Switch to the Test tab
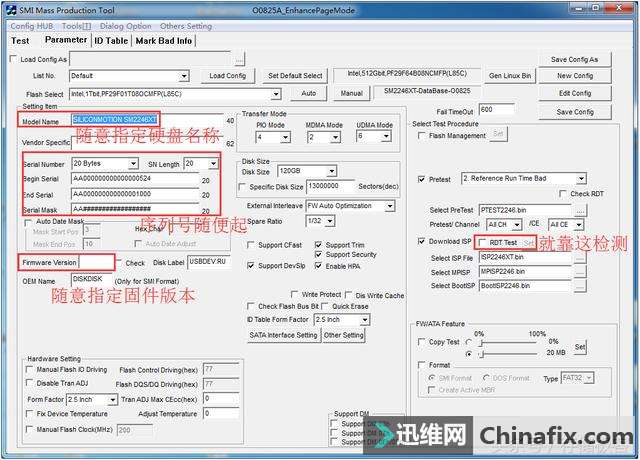Screen dimensions: 640x460 click(20, 41)
